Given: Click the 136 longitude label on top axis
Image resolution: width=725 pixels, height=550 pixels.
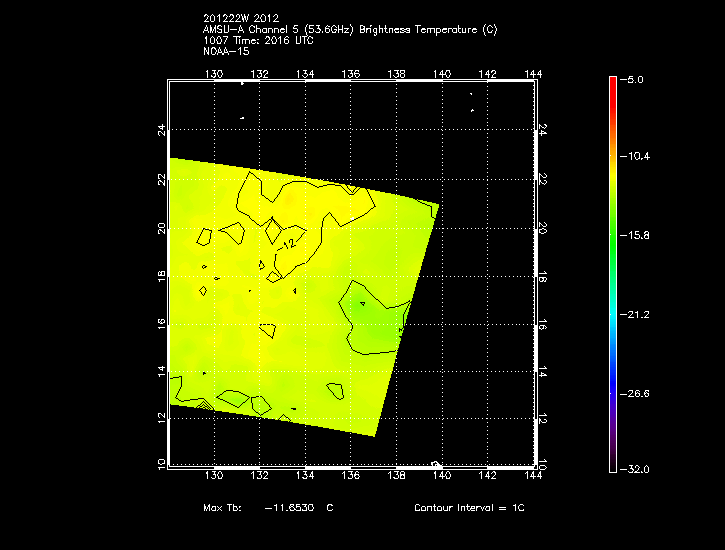Looking at the screenshot, I should (351, 74).
